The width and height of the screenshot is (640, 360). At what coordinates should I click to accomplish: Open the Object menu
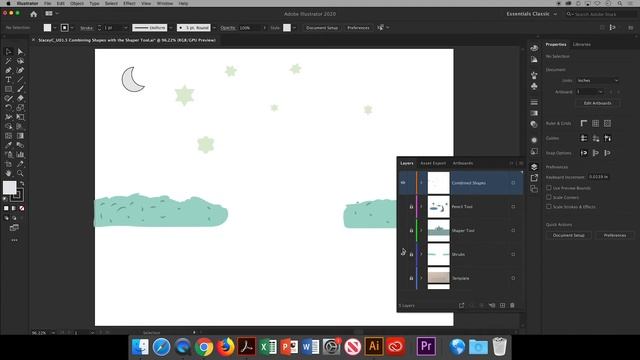click(77, 3)
